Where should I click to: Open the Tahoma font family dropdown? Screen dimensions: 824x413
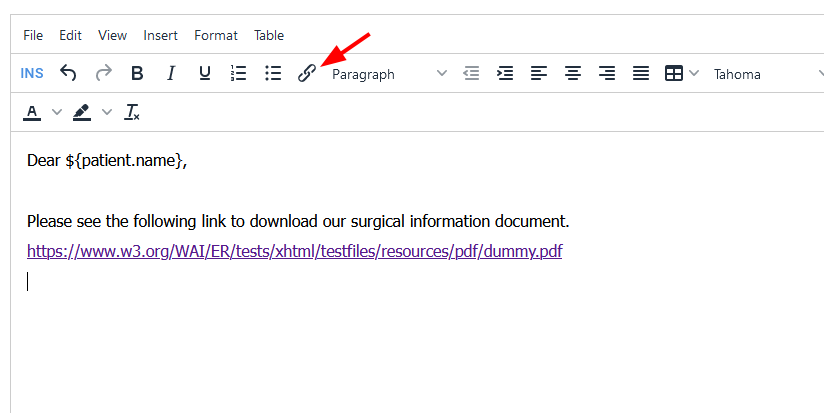click(765, 74)
